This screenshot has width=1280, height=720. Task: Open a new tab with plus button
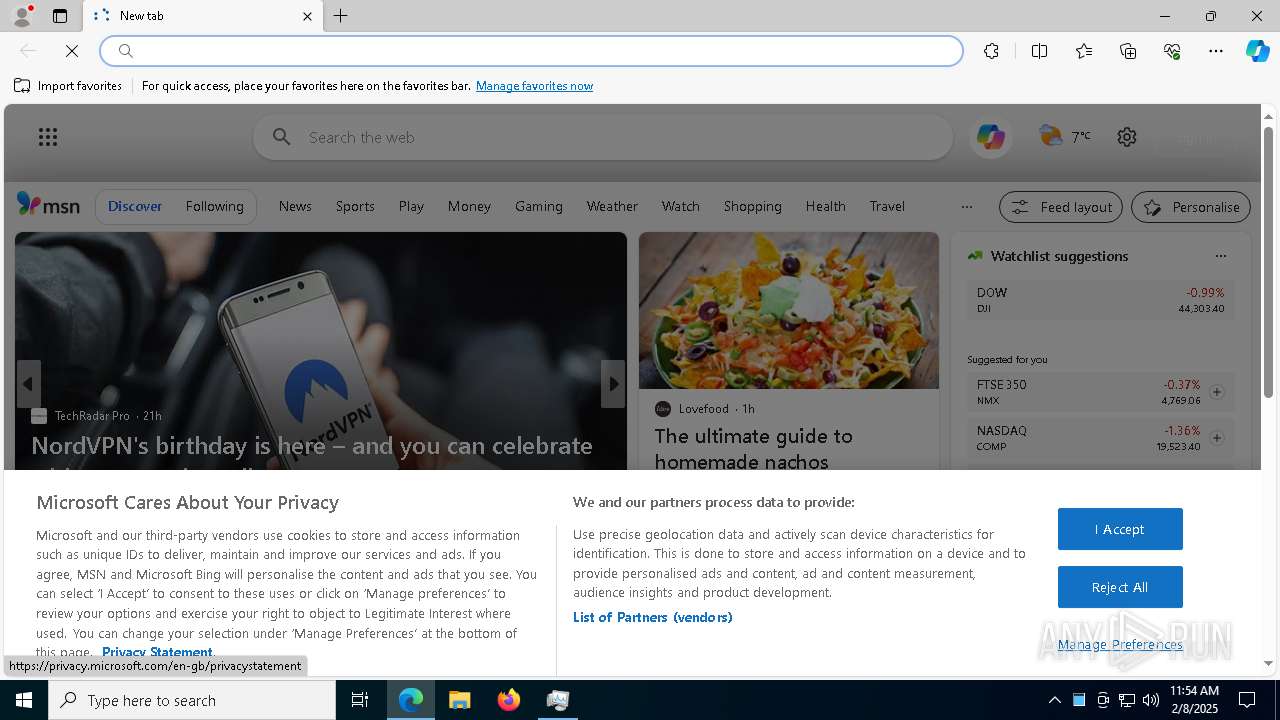click(x=341, y=16)
